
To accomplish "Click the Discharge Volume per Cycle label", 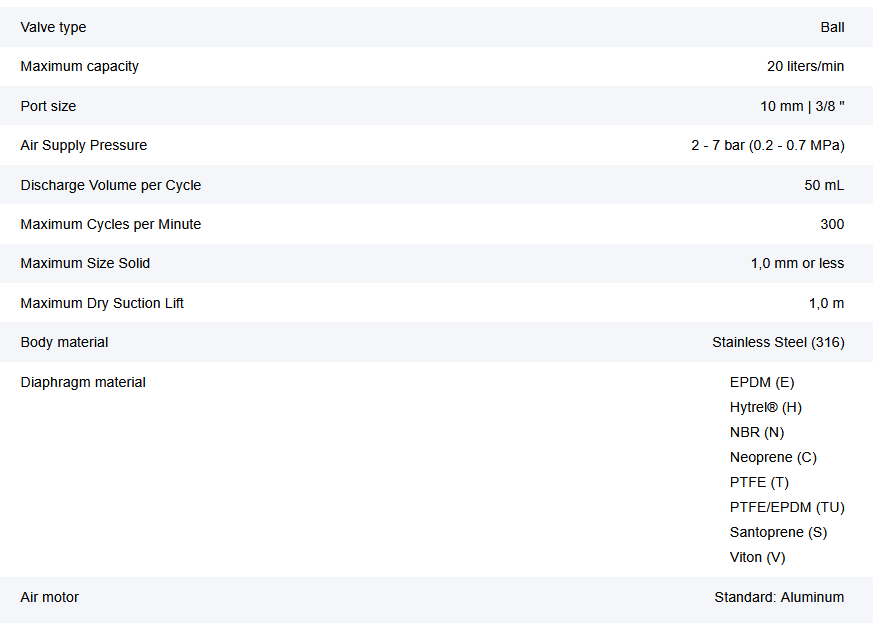I will click(111, 185).
